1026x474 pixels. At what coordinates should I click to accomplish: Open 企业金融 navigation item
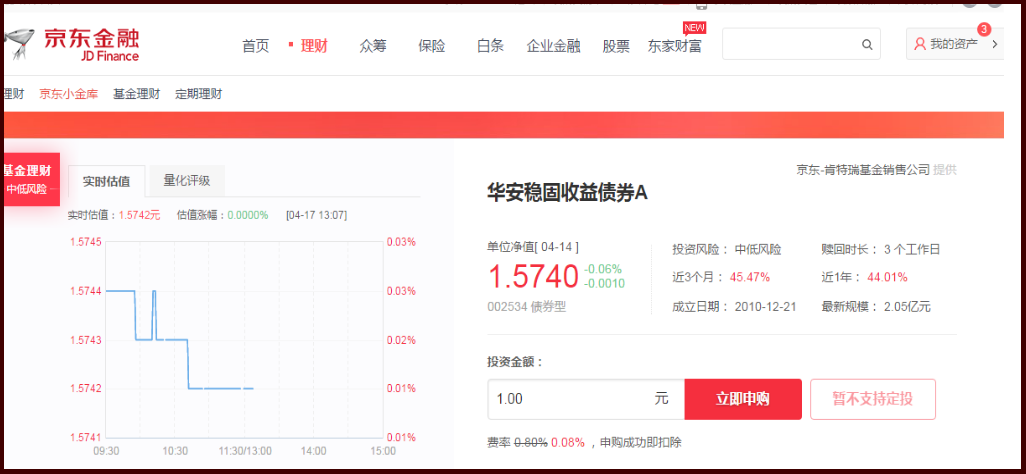pos(554,46)
